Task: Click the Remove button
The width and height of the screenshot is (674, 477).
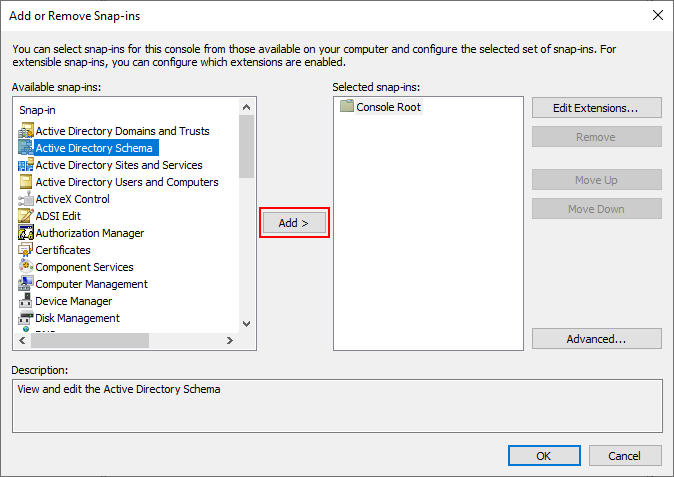Action: pyautogui.click(x=596, y=137)
